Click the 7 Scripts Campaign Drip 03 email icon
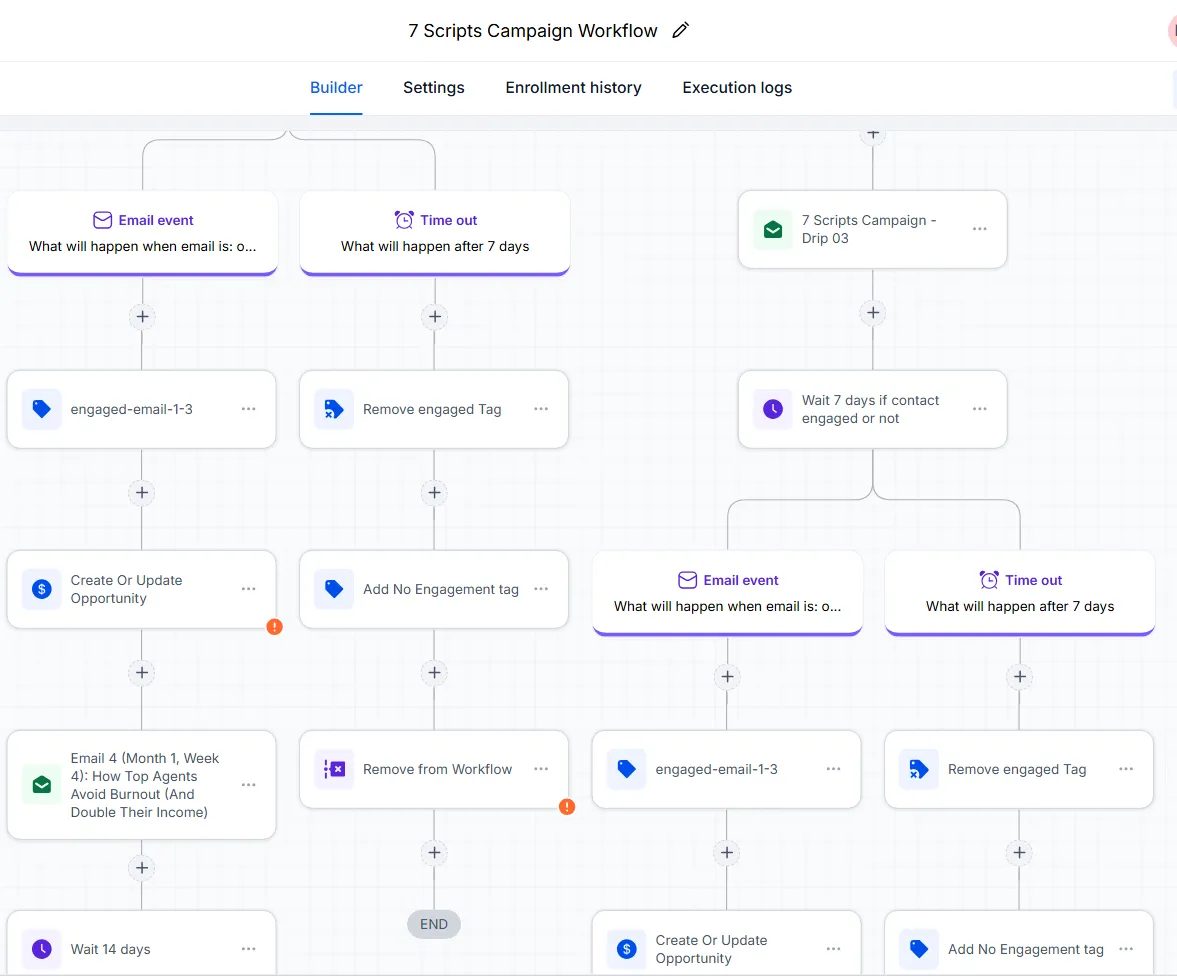 pyautogui.click(x=773, y=229)
